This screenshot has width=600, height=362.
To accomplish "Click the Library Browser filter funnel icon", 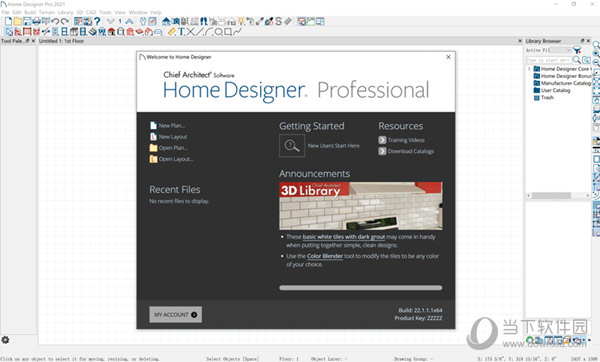I will [577, 50].
